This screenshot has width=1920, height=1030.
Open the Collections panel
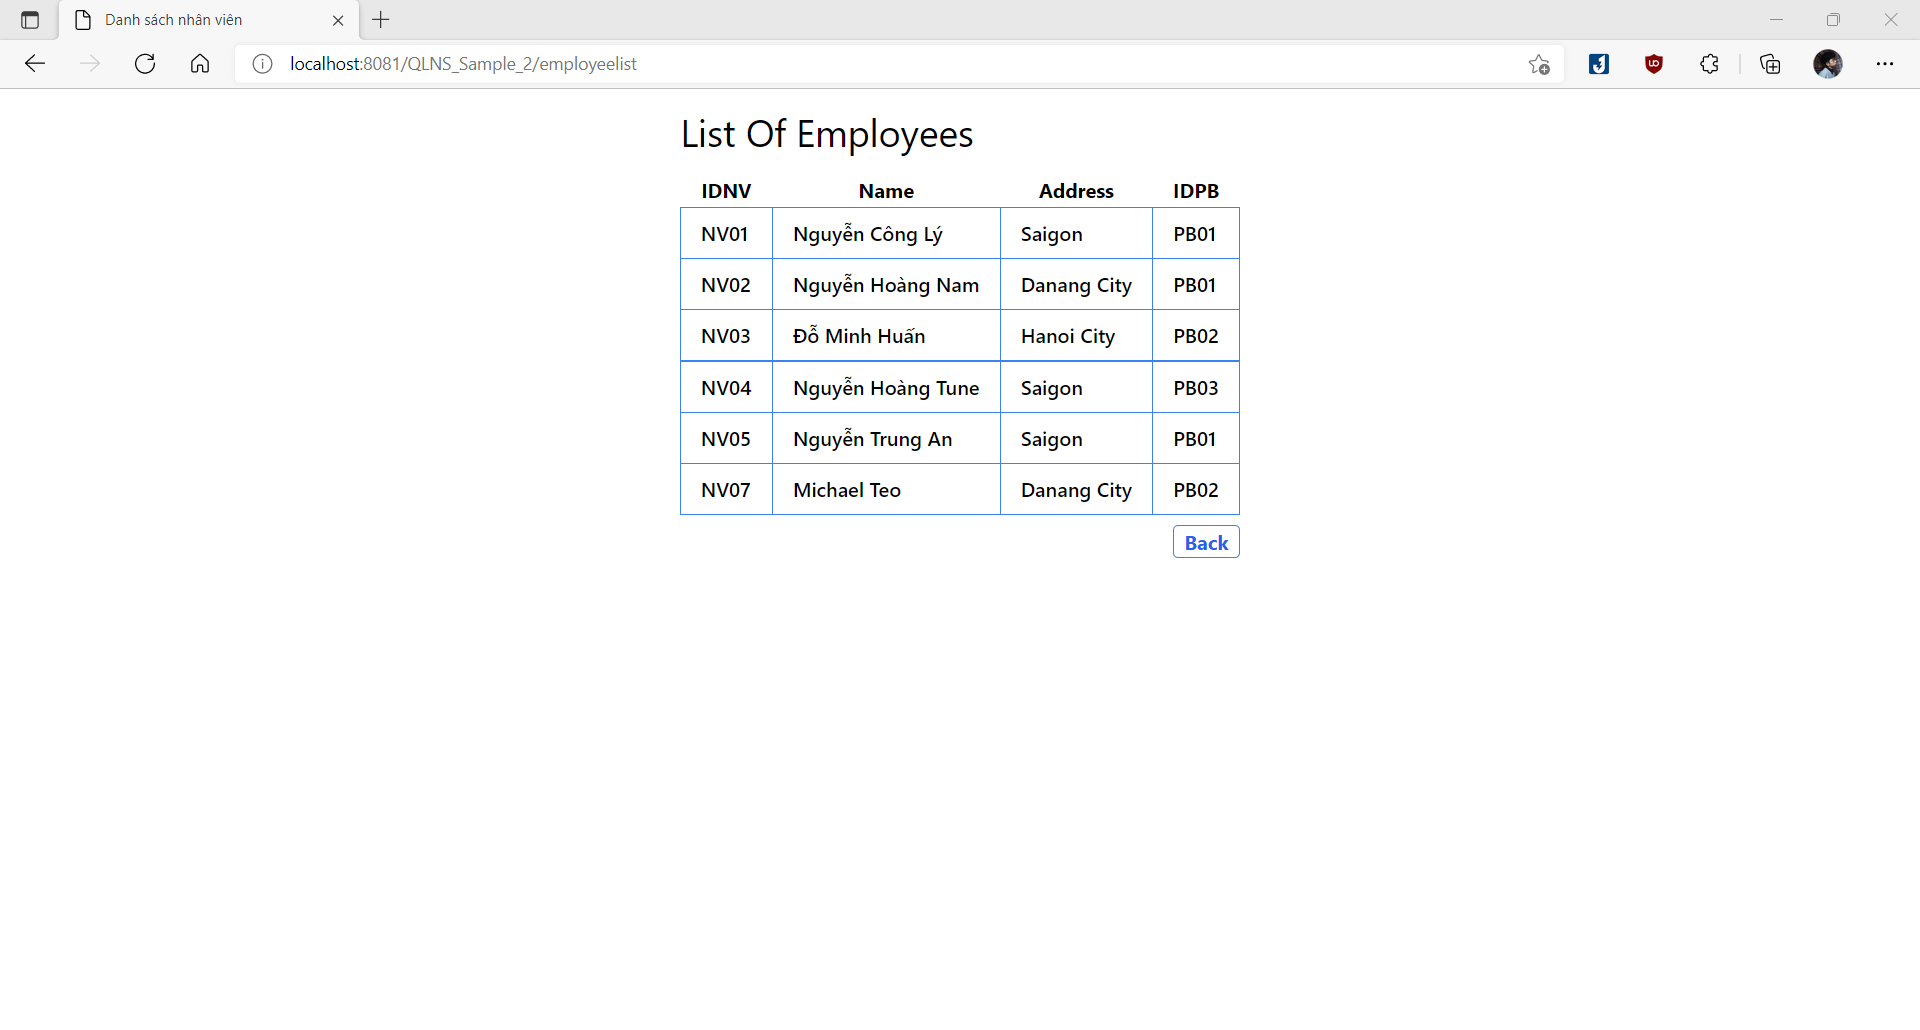1770,64
